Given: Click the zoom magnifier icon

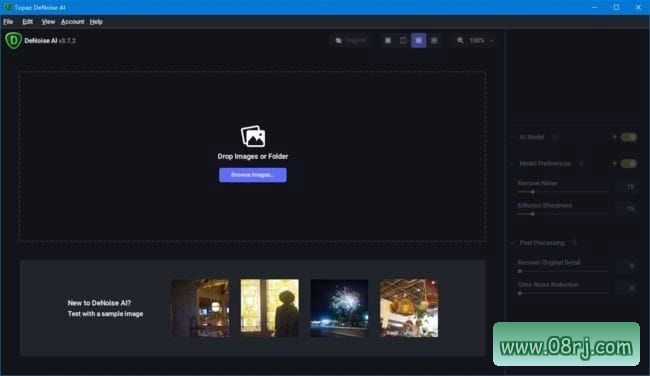Looking at the screenshot, I should (460, 41).
